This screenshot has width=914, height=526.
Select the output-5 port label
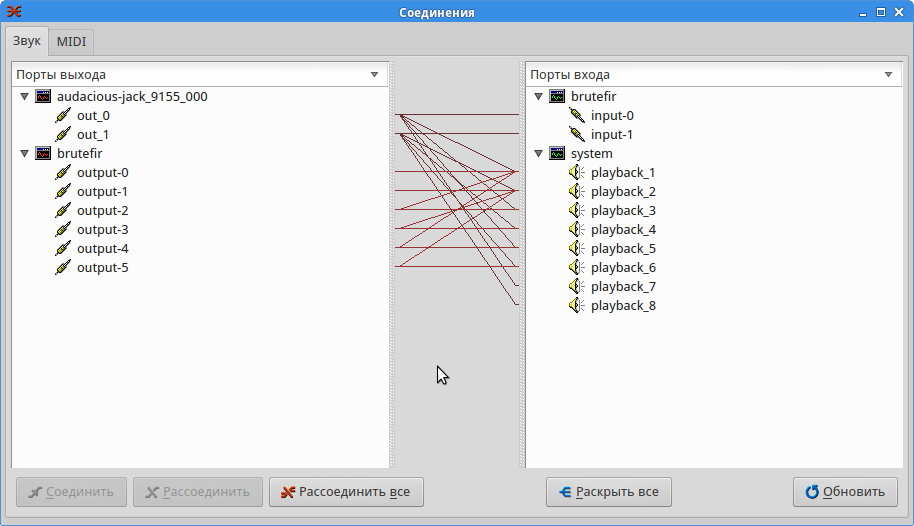(103, 268)
